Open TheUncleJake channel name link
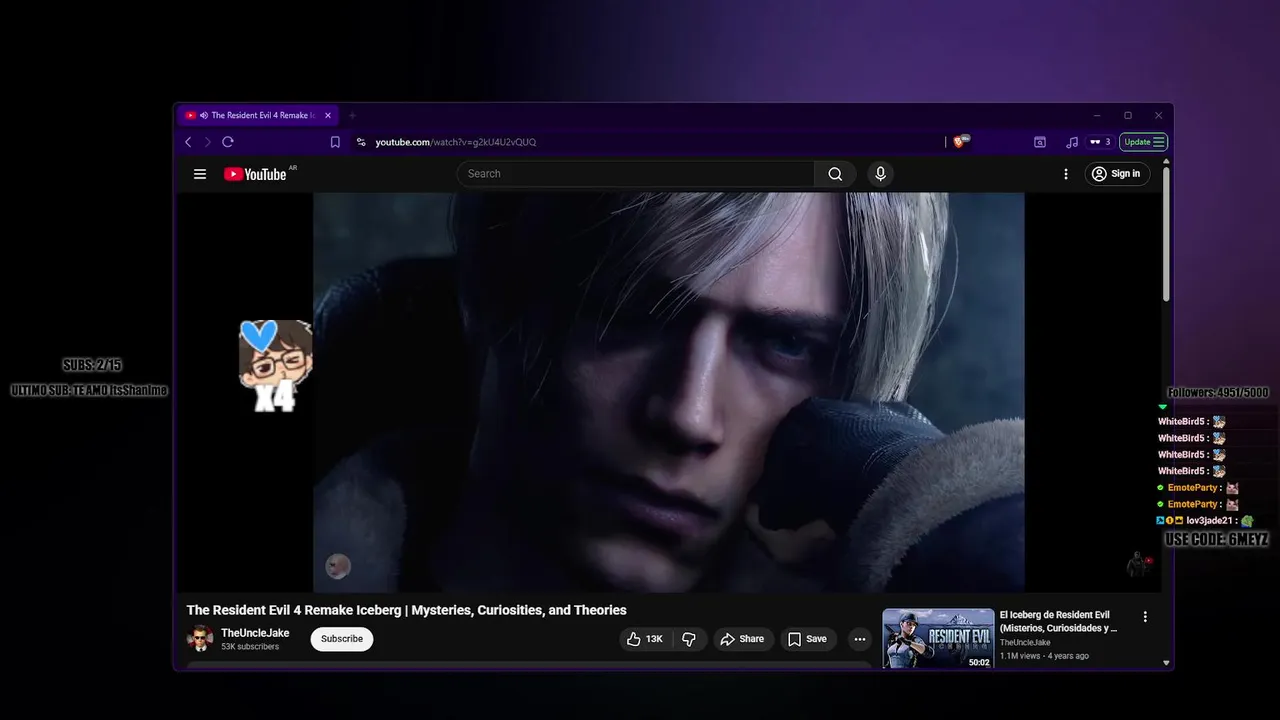Viewport: 1280px width, 720px height. tap(255, 633)
